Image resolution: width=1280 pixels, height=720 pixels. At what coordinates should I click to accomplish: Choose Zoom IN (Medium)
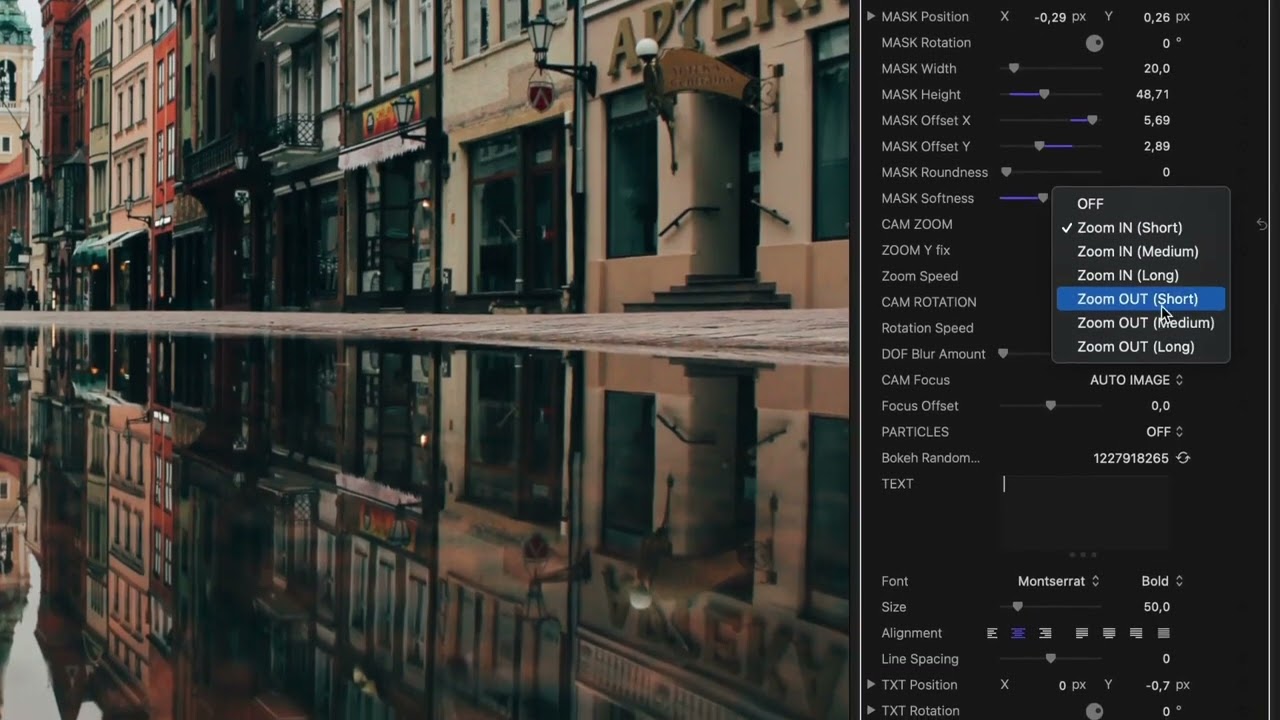(1141, 252)
